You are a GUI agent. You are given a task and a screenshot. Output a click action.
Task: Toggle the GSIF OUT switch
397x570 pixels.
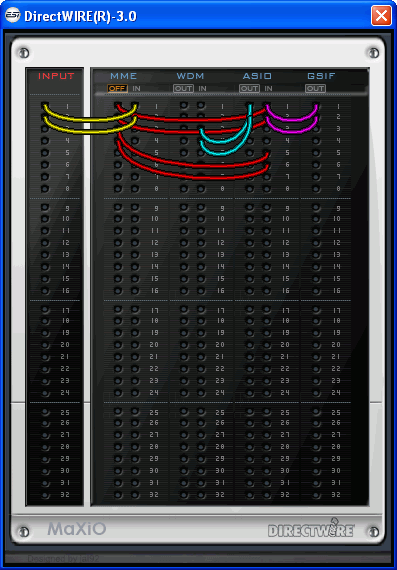tap(316, 88)
